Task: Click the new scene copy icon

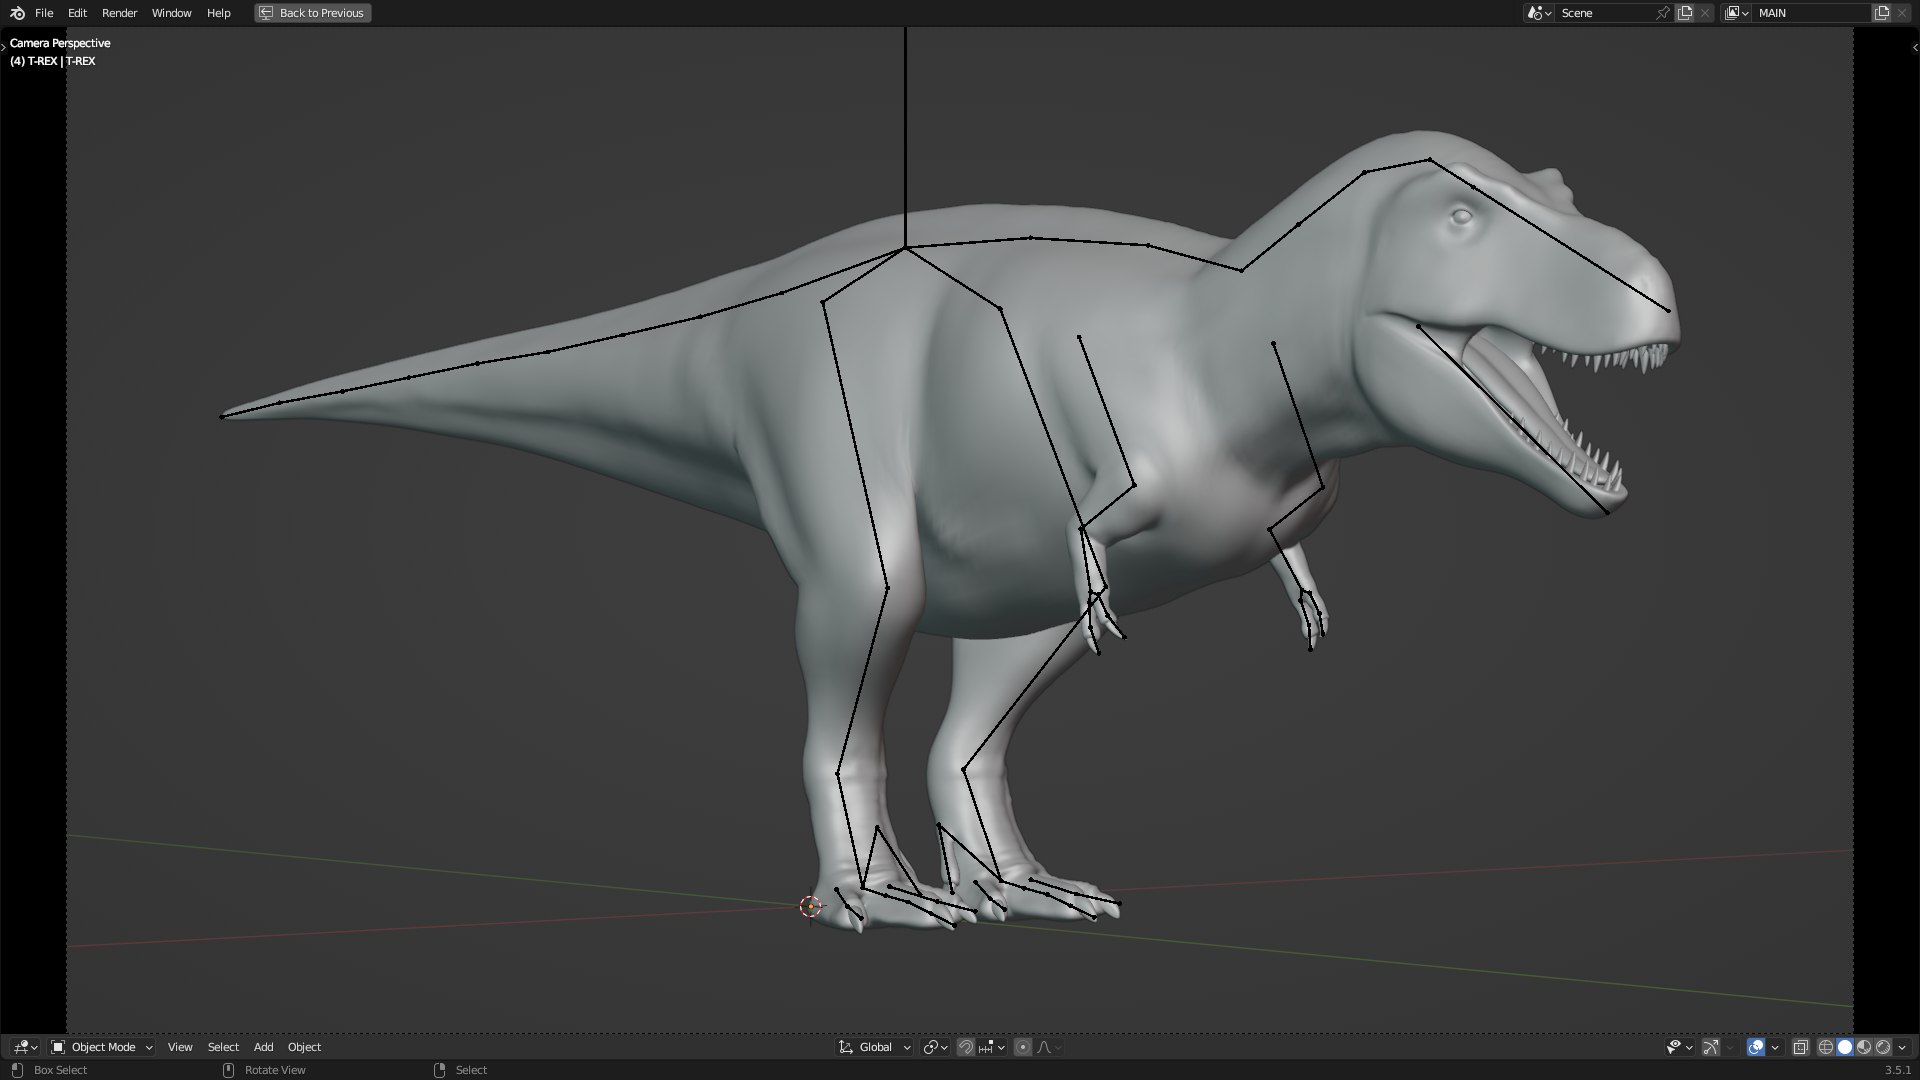Action: click(x=1685, y=13)
